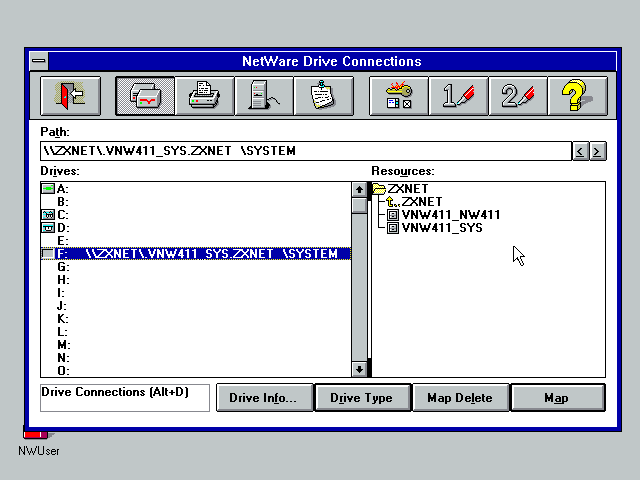This screenshot has height=480, width=640.
Task: Click the Map button
Action: (558, 398)
